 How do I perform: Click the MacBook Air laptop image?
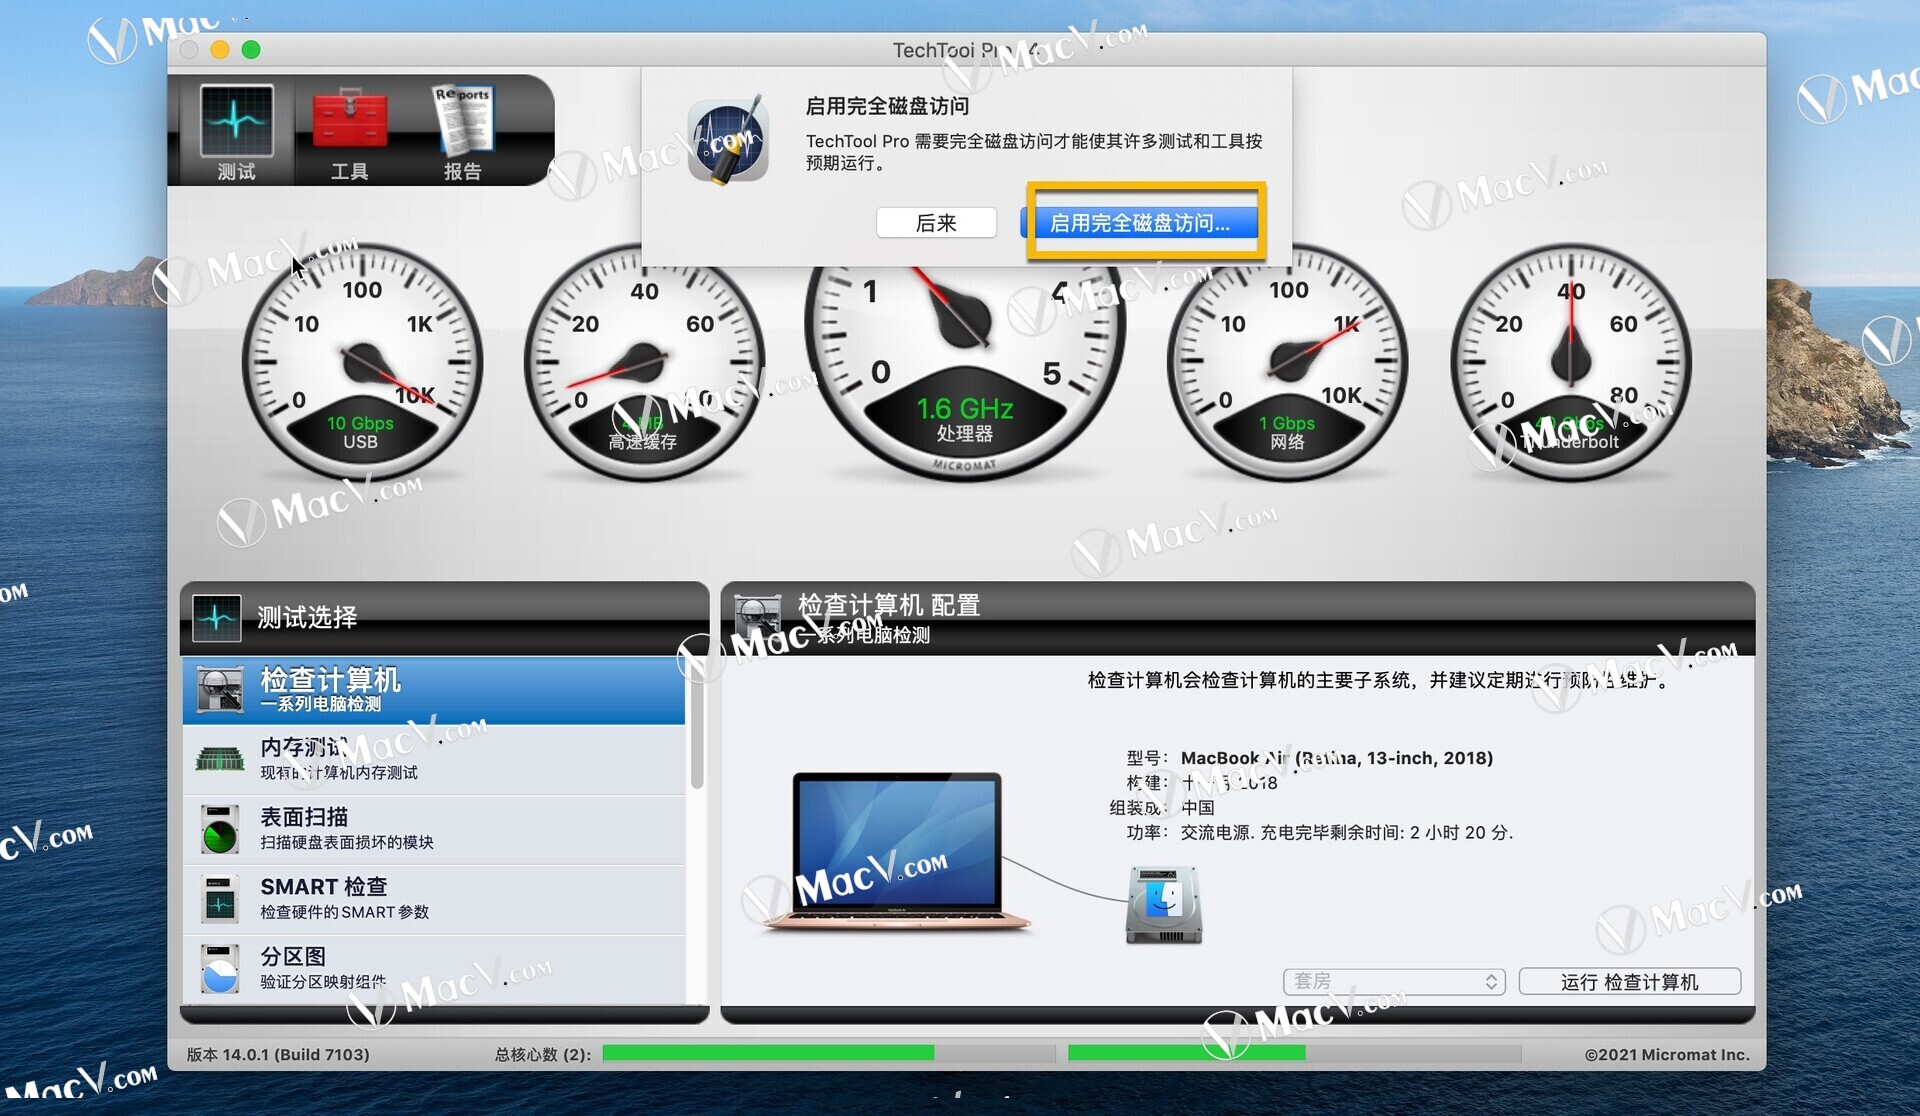coord(897,851)
